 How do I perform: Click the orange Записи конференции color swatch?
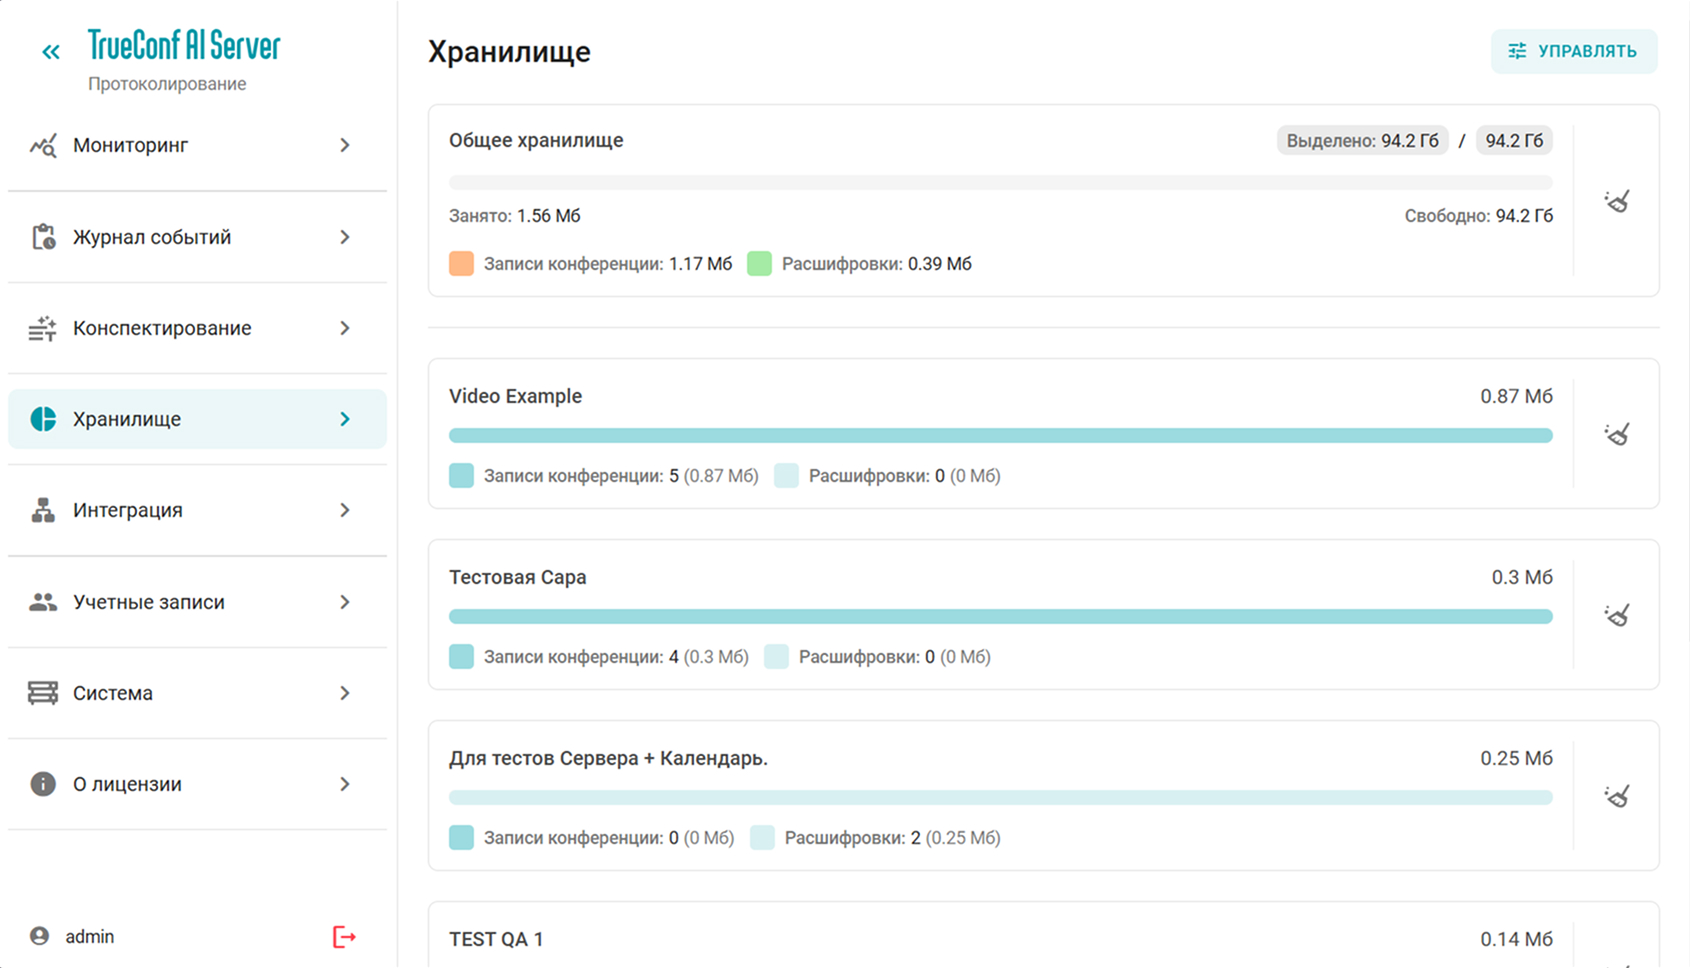coord(461,264)
